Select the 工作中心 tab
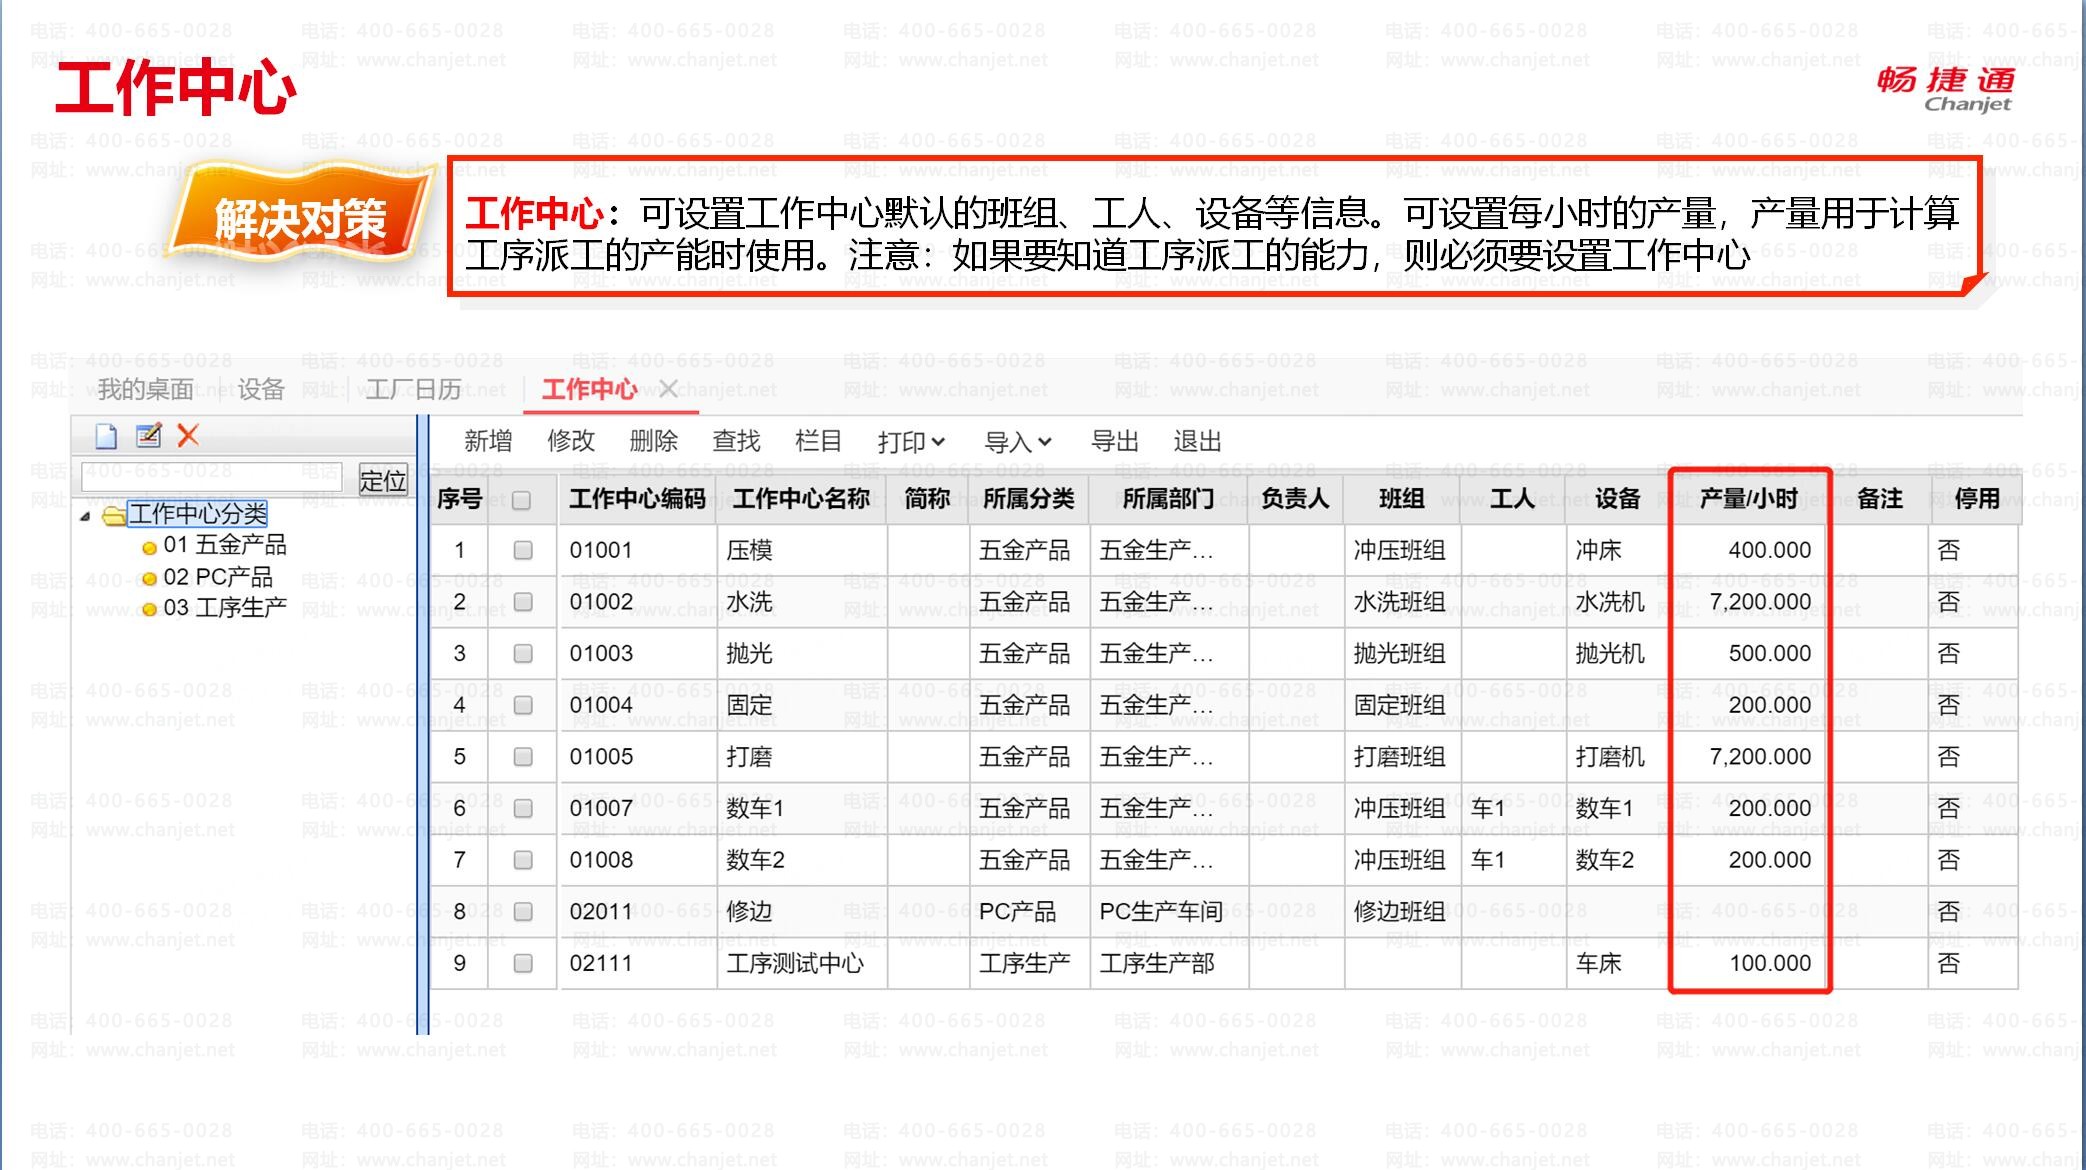The width and height of the screenshot is (2086, 1170). (x=589, y=389)
